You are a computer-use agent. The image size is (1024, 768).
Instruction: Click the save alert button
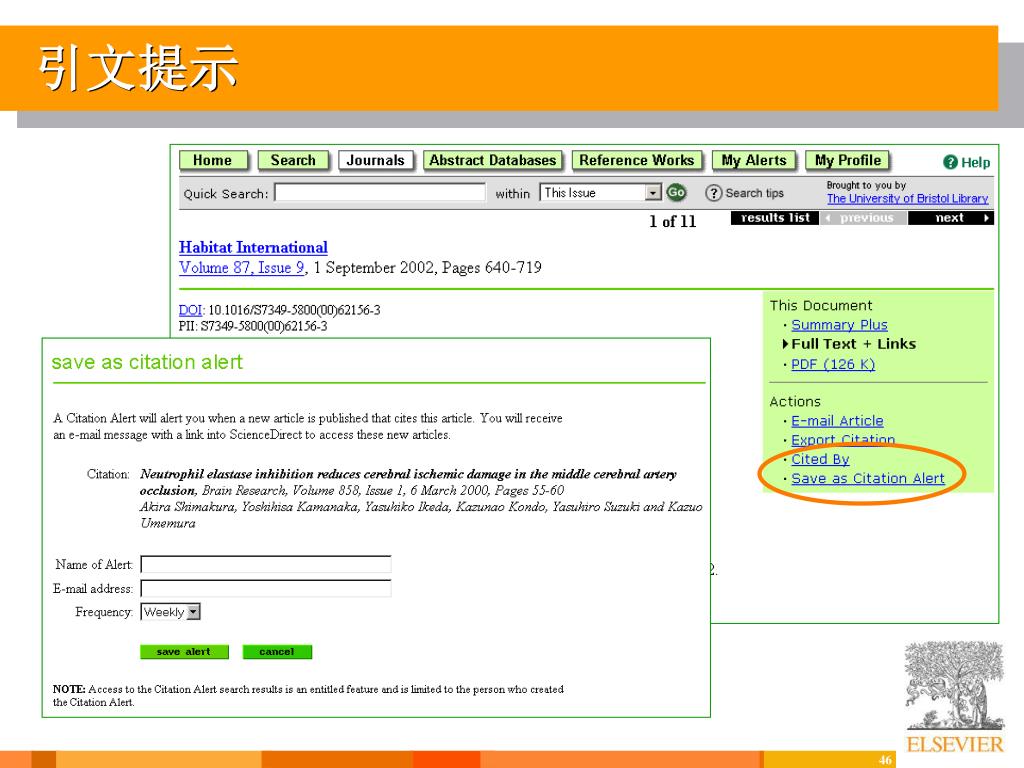(x=184, y=652)
